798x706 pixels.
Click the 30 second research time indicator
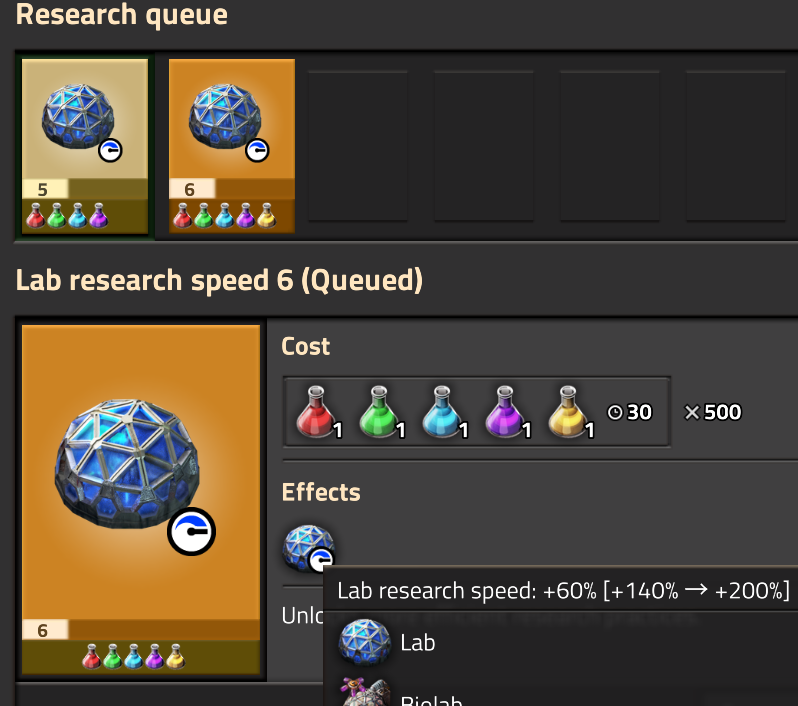[x=630, y=412]
